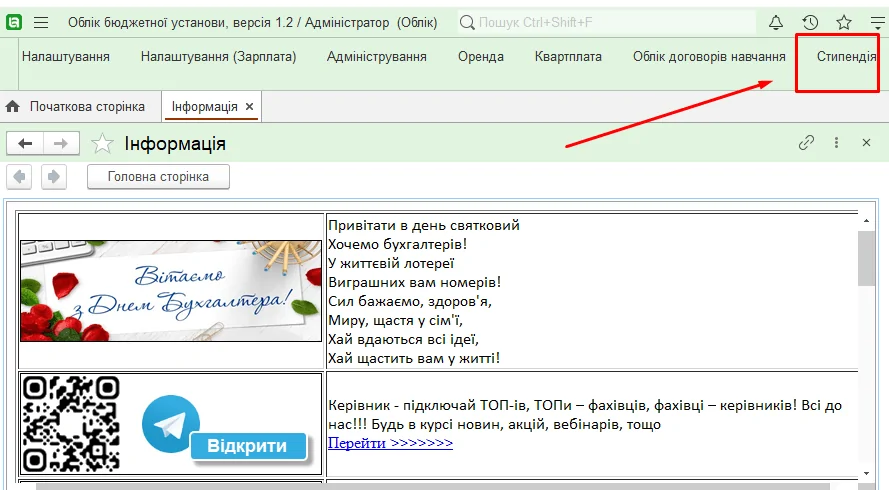Click the search field Пошук
The image size is (889, 490).
point(607,23)
